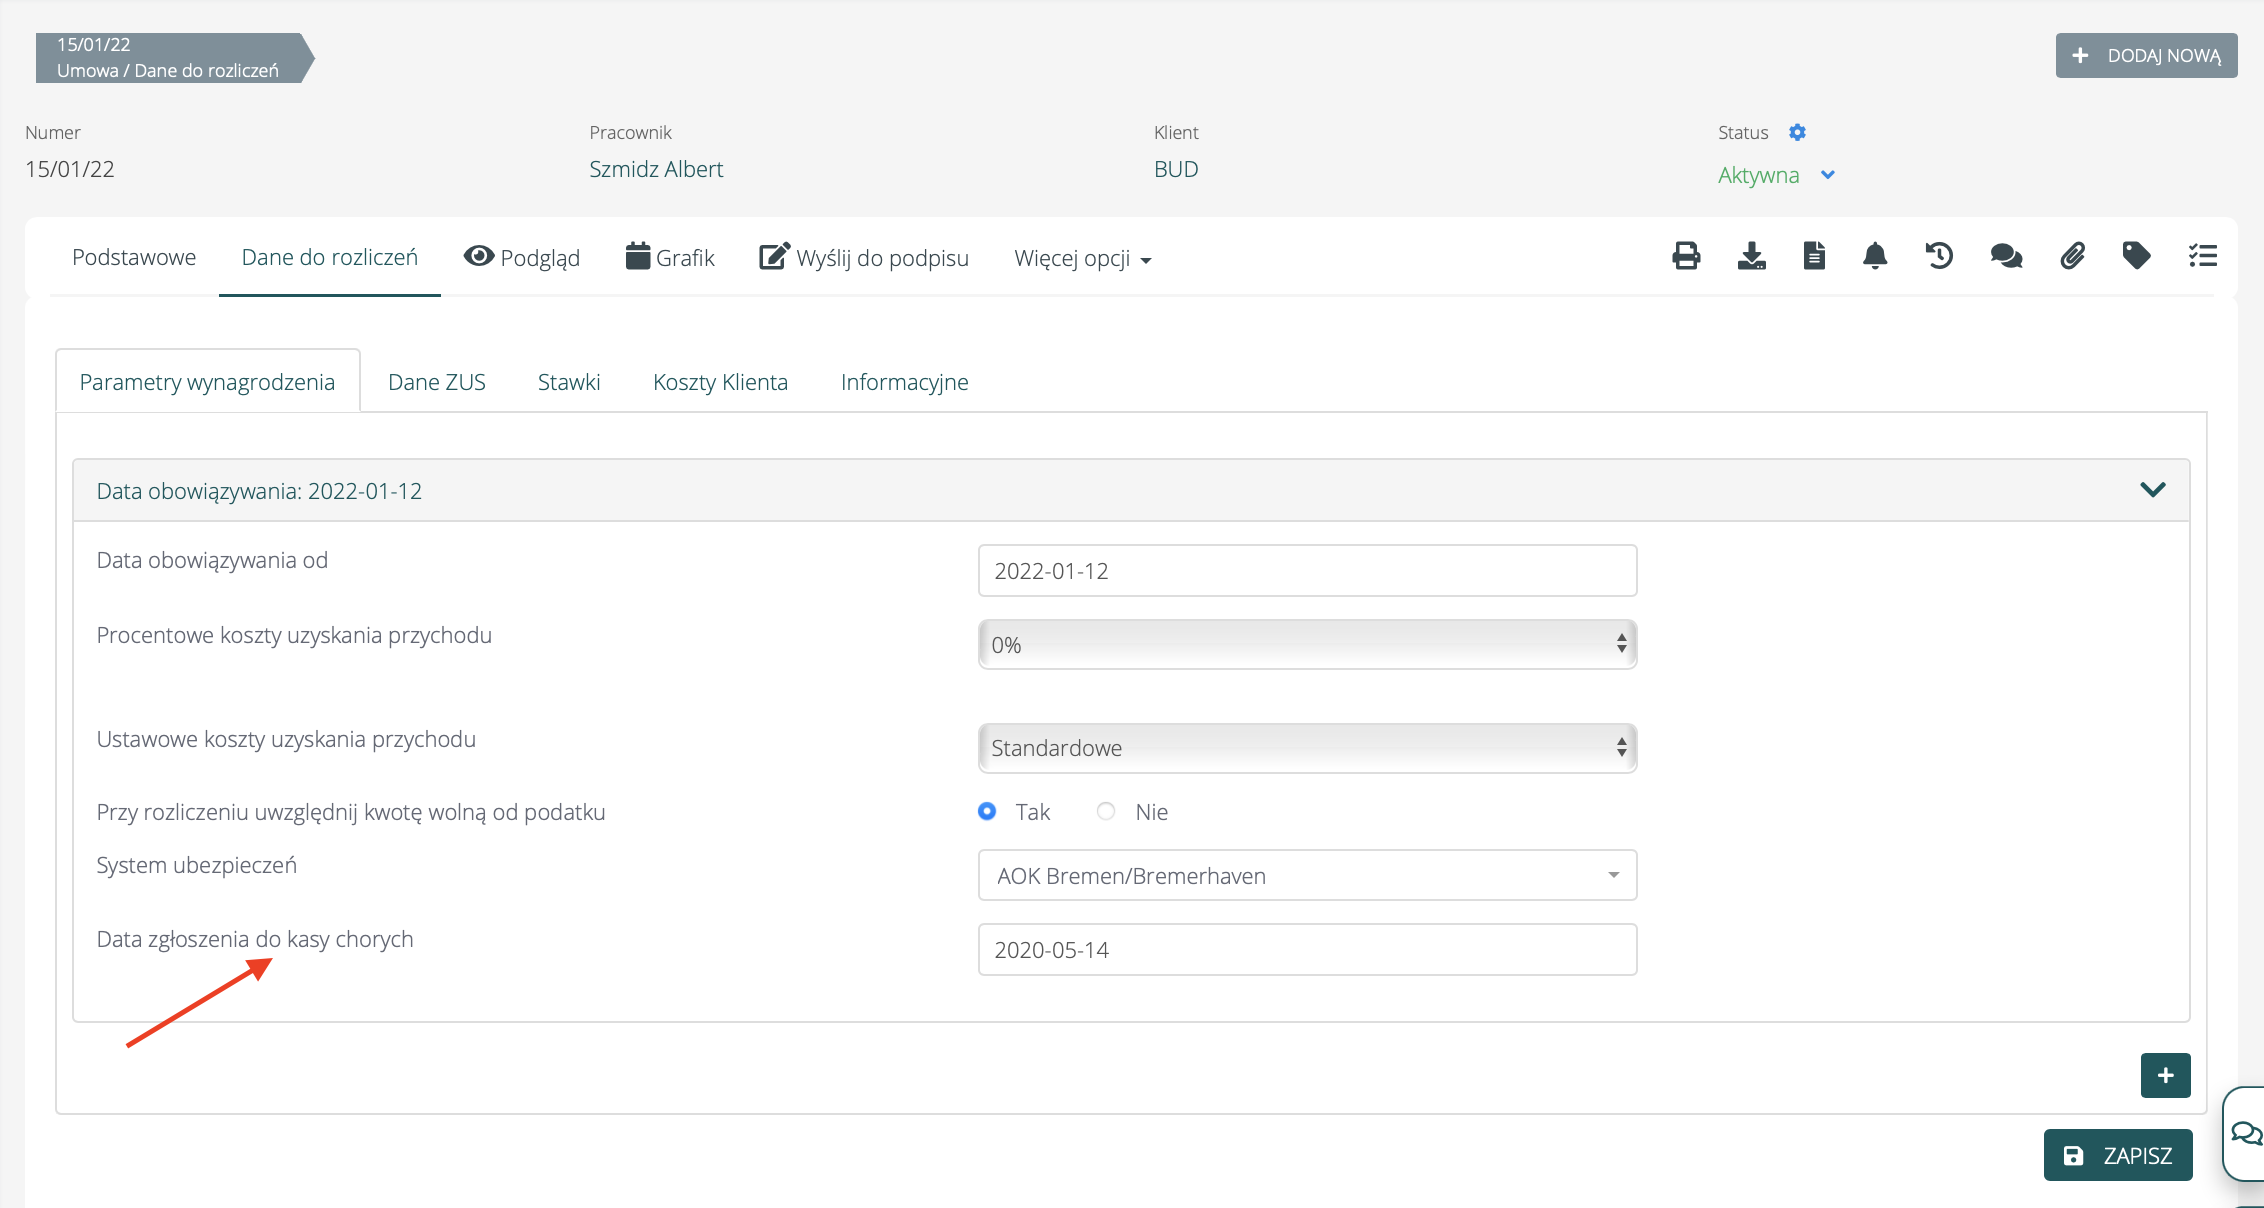The image size is (2264, 1208).
Task: Click the paperclip attachments icon
Action: click(2072, 256)
